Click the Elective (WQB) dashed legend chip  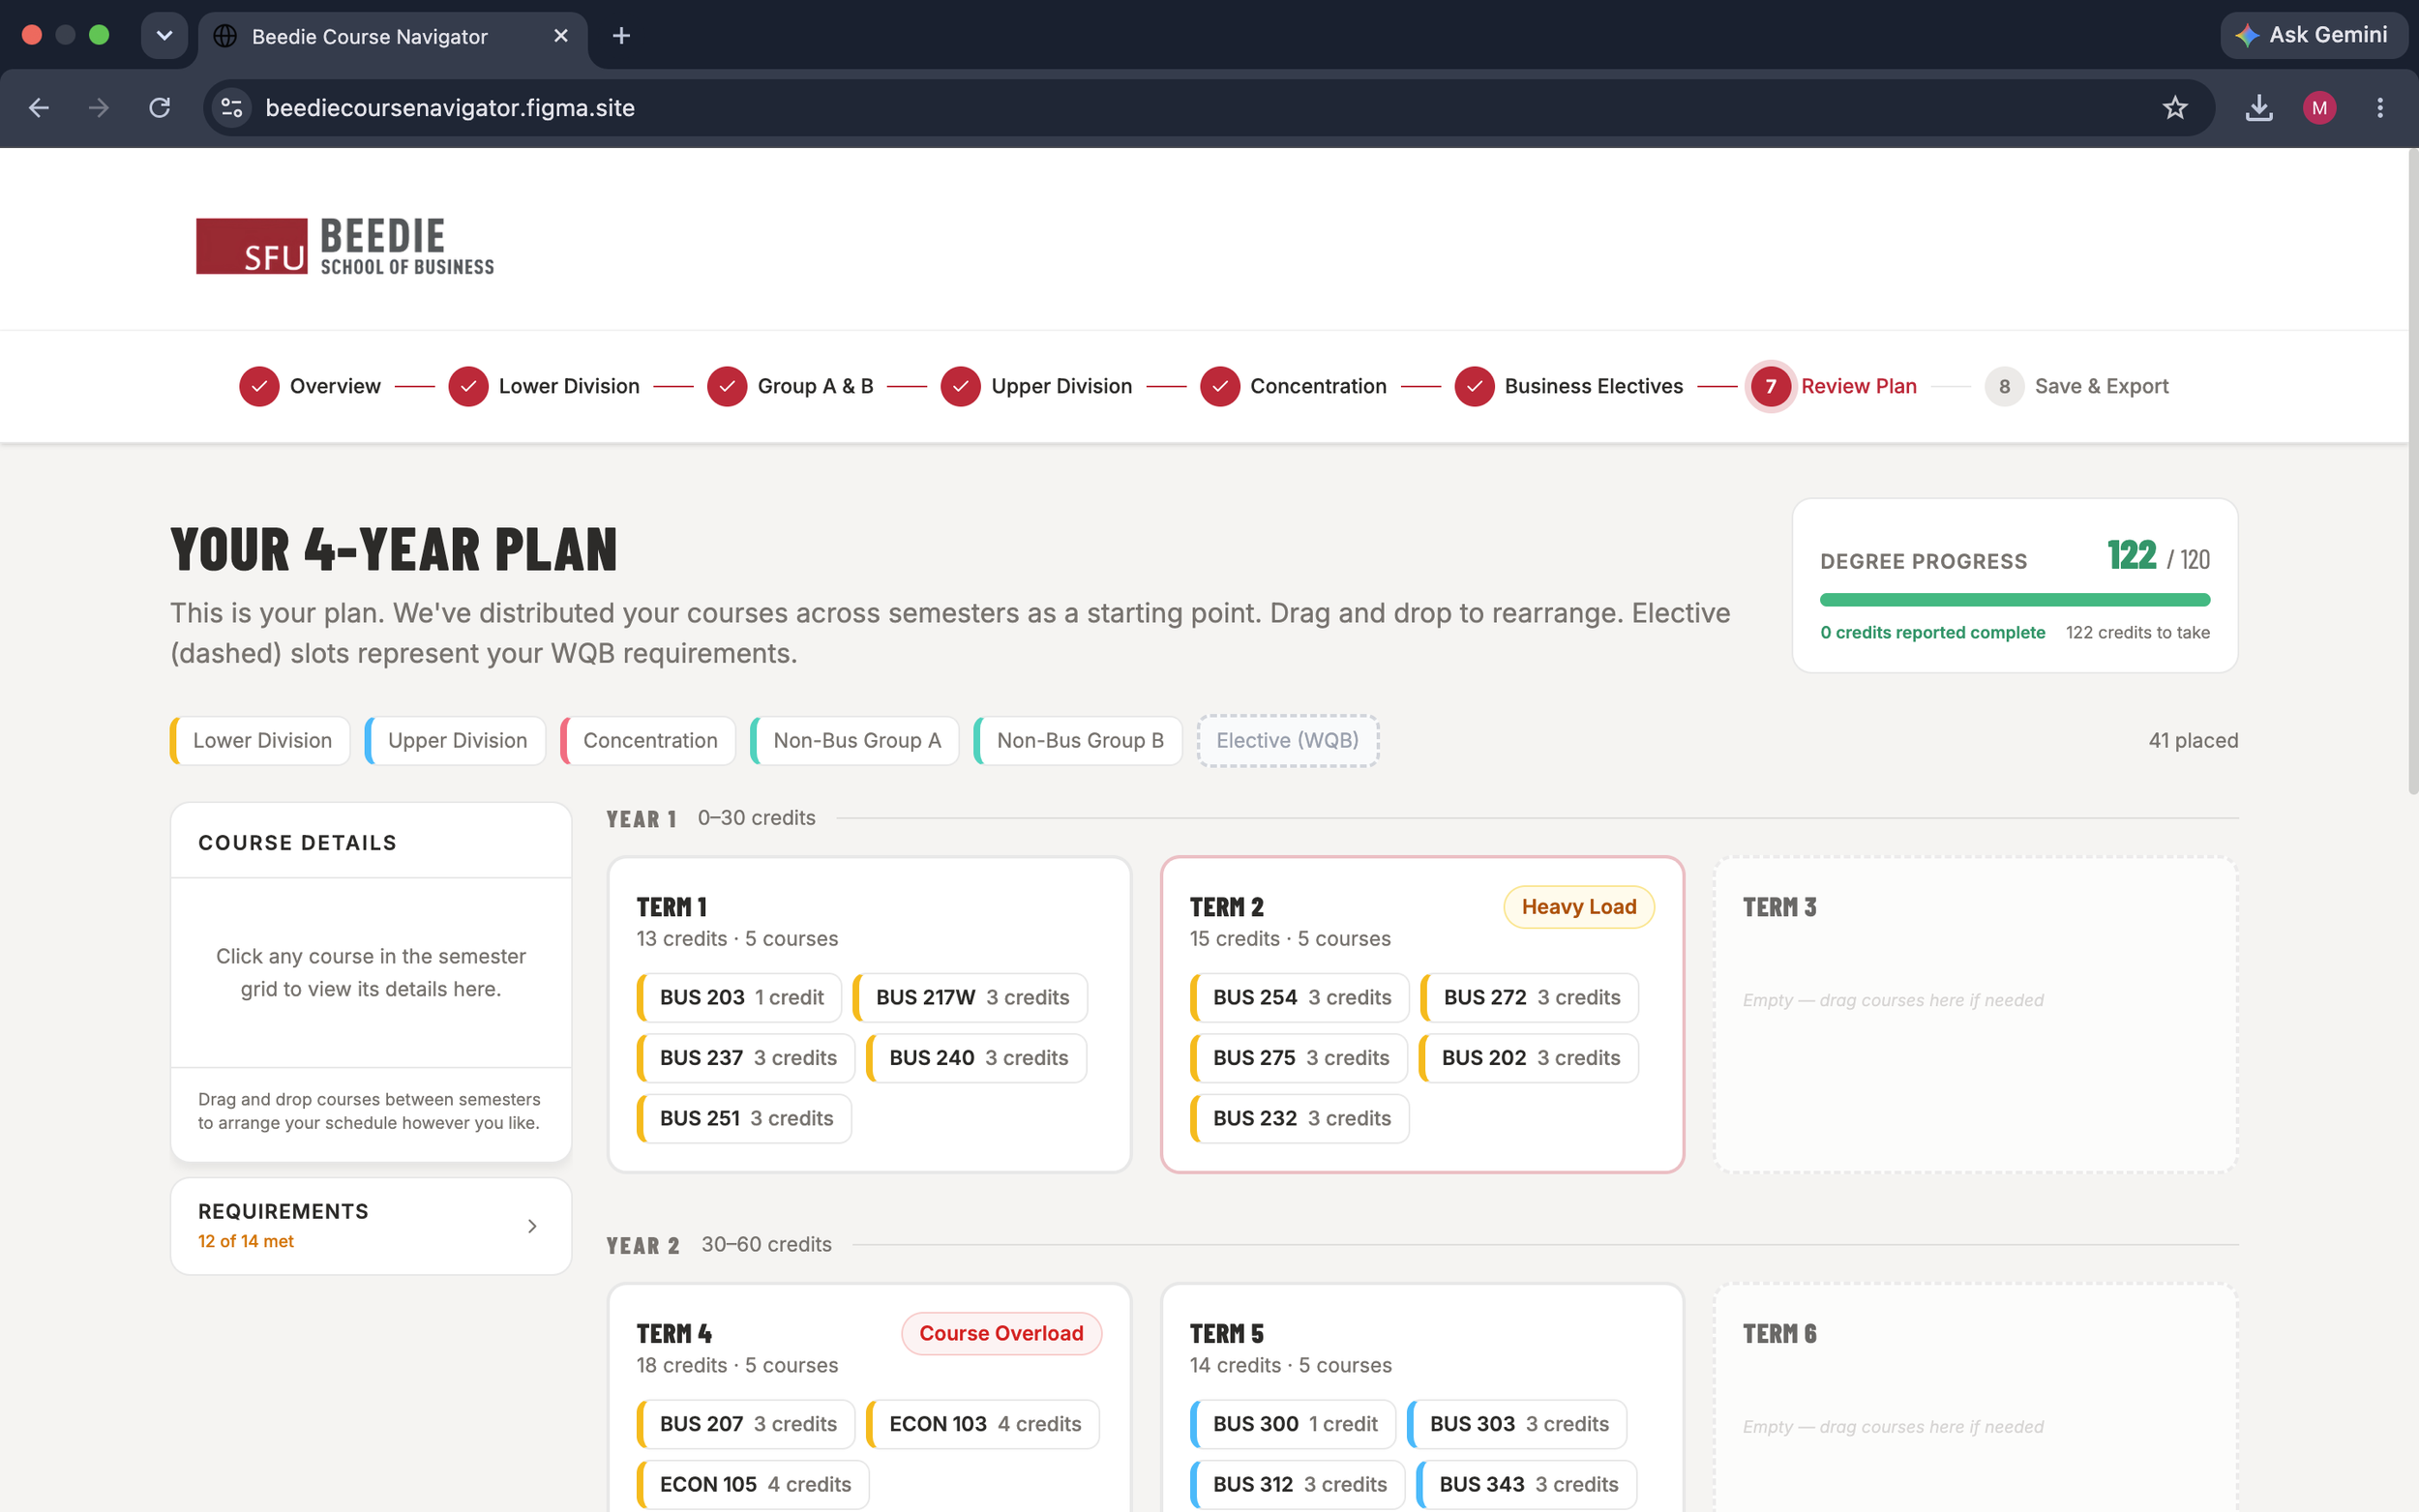(x=1287, y=740)
